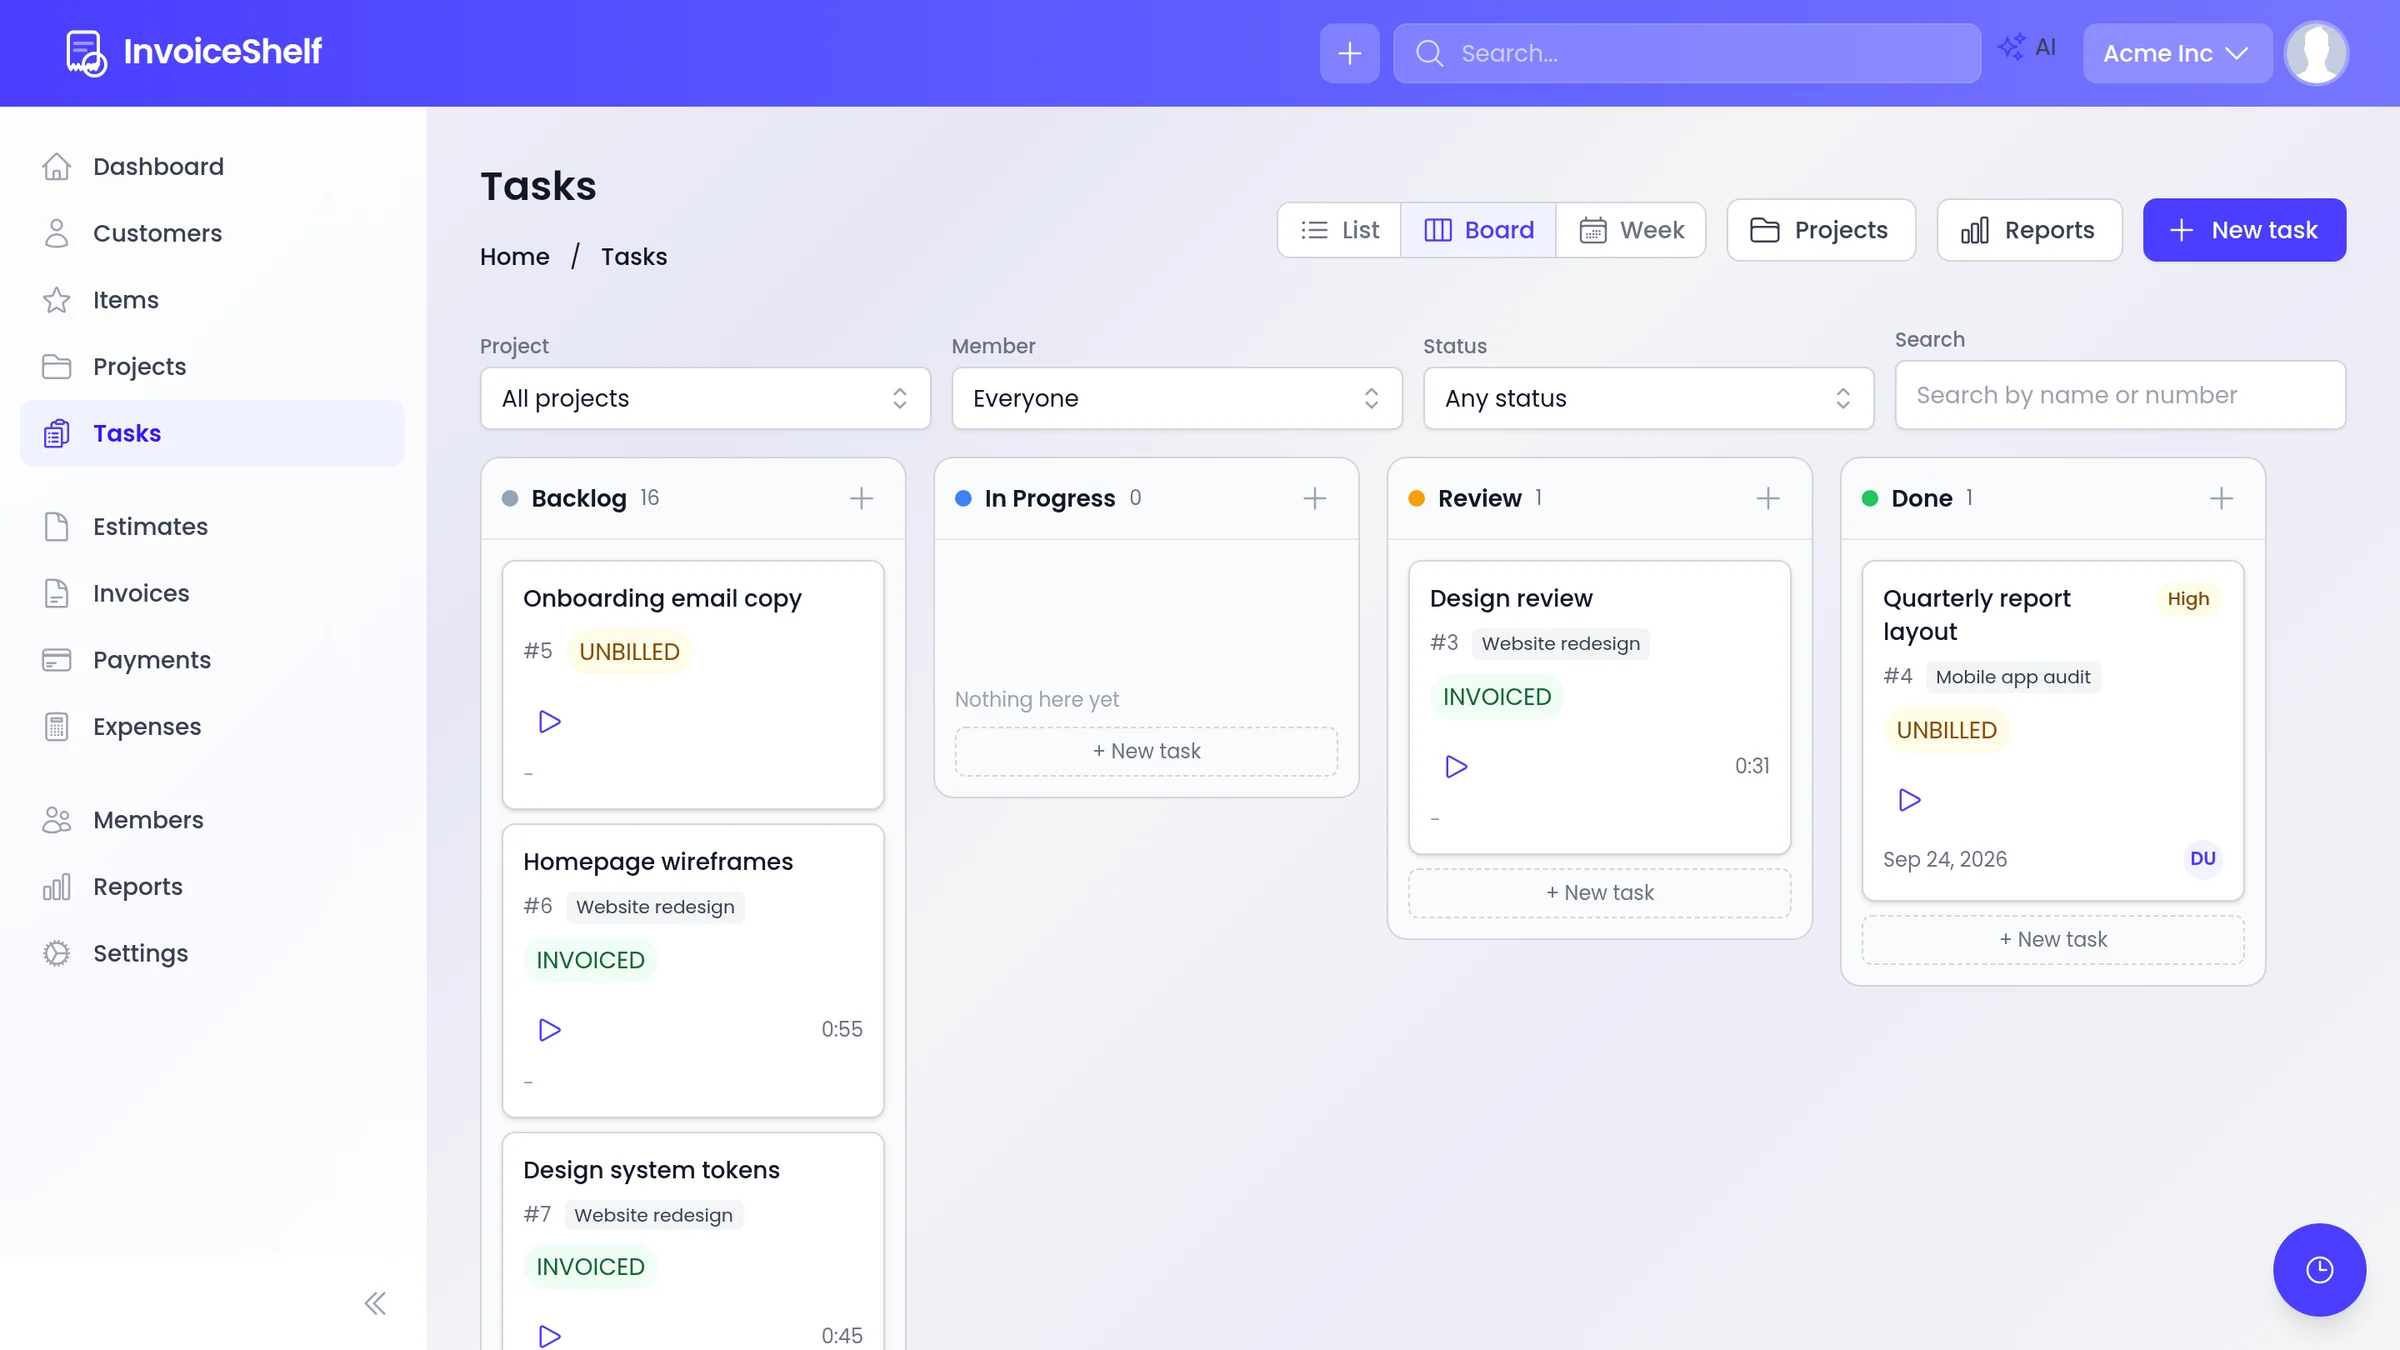Open Reports in sidebar
Image resolution: width=2400 pixels, height=1350 pixels.
pyautogui.click(x=212, y=886)
